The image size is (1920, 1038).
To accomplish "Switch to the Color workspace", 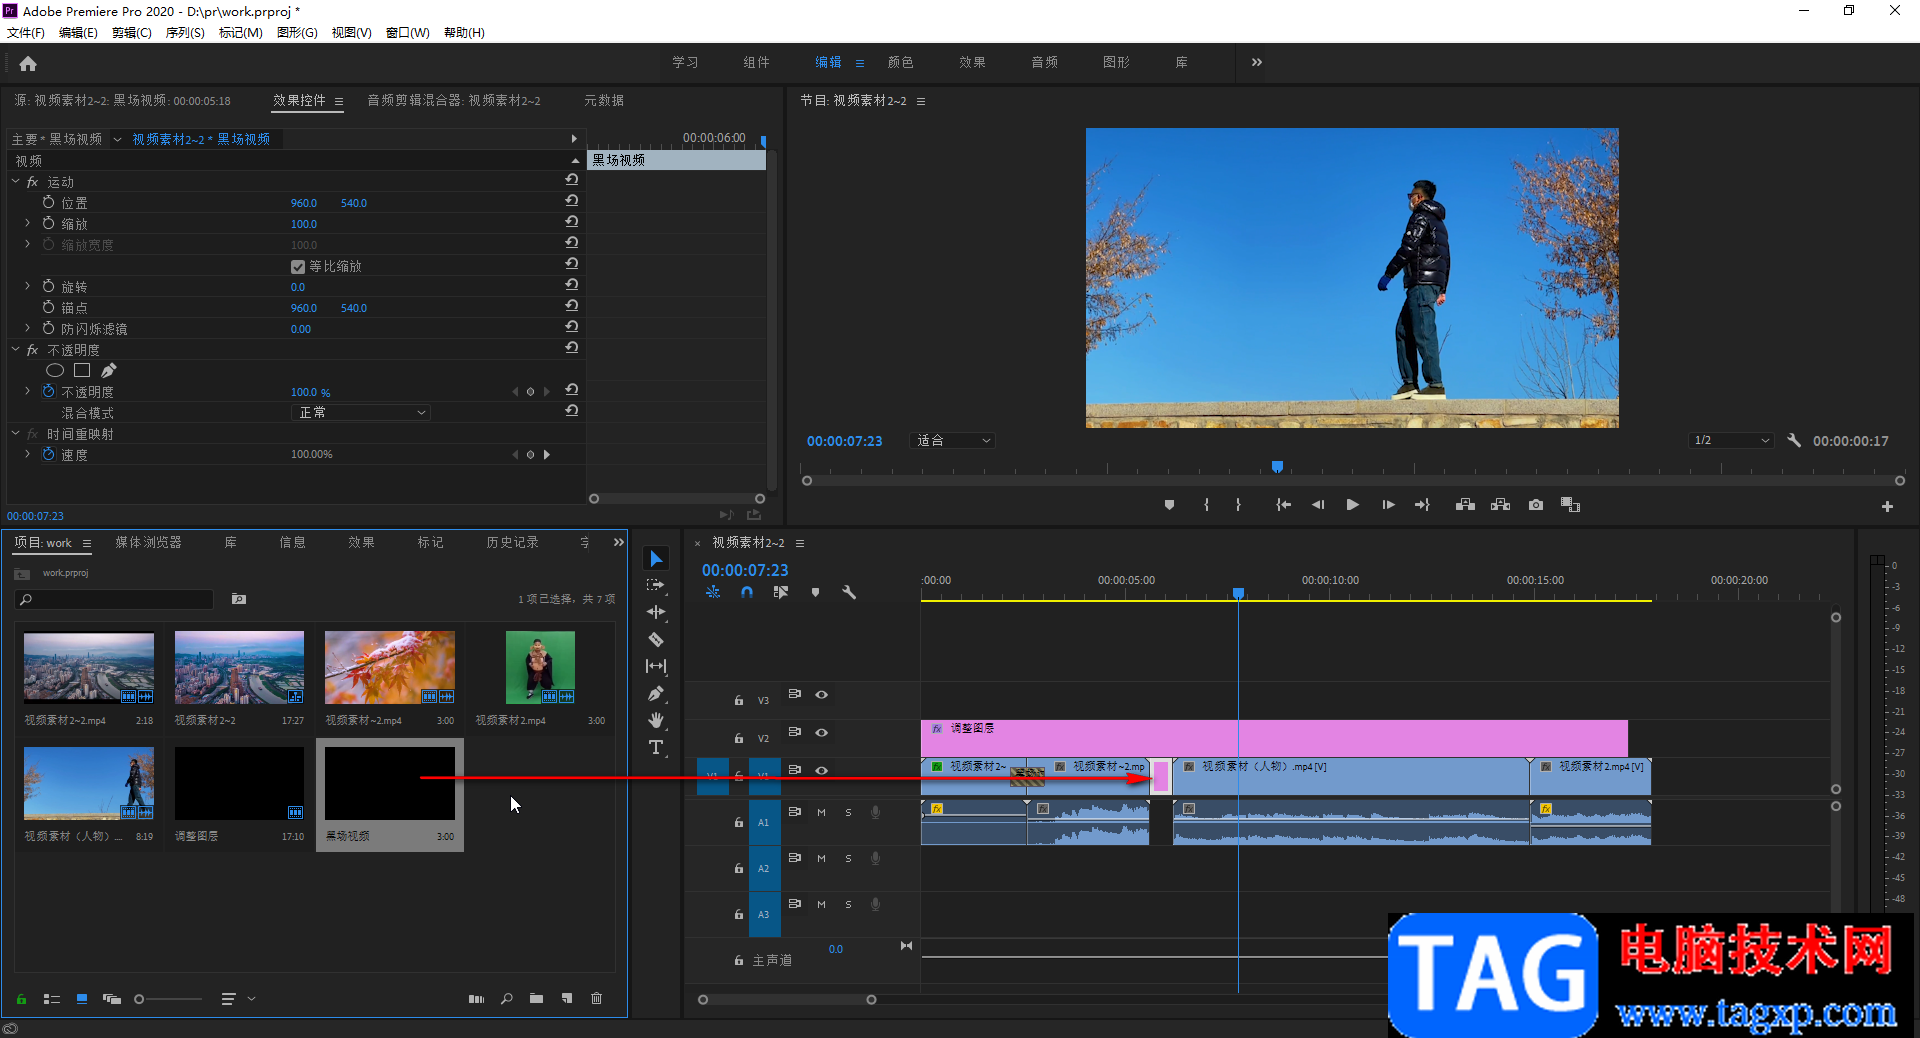I will (x=900, y=62).
